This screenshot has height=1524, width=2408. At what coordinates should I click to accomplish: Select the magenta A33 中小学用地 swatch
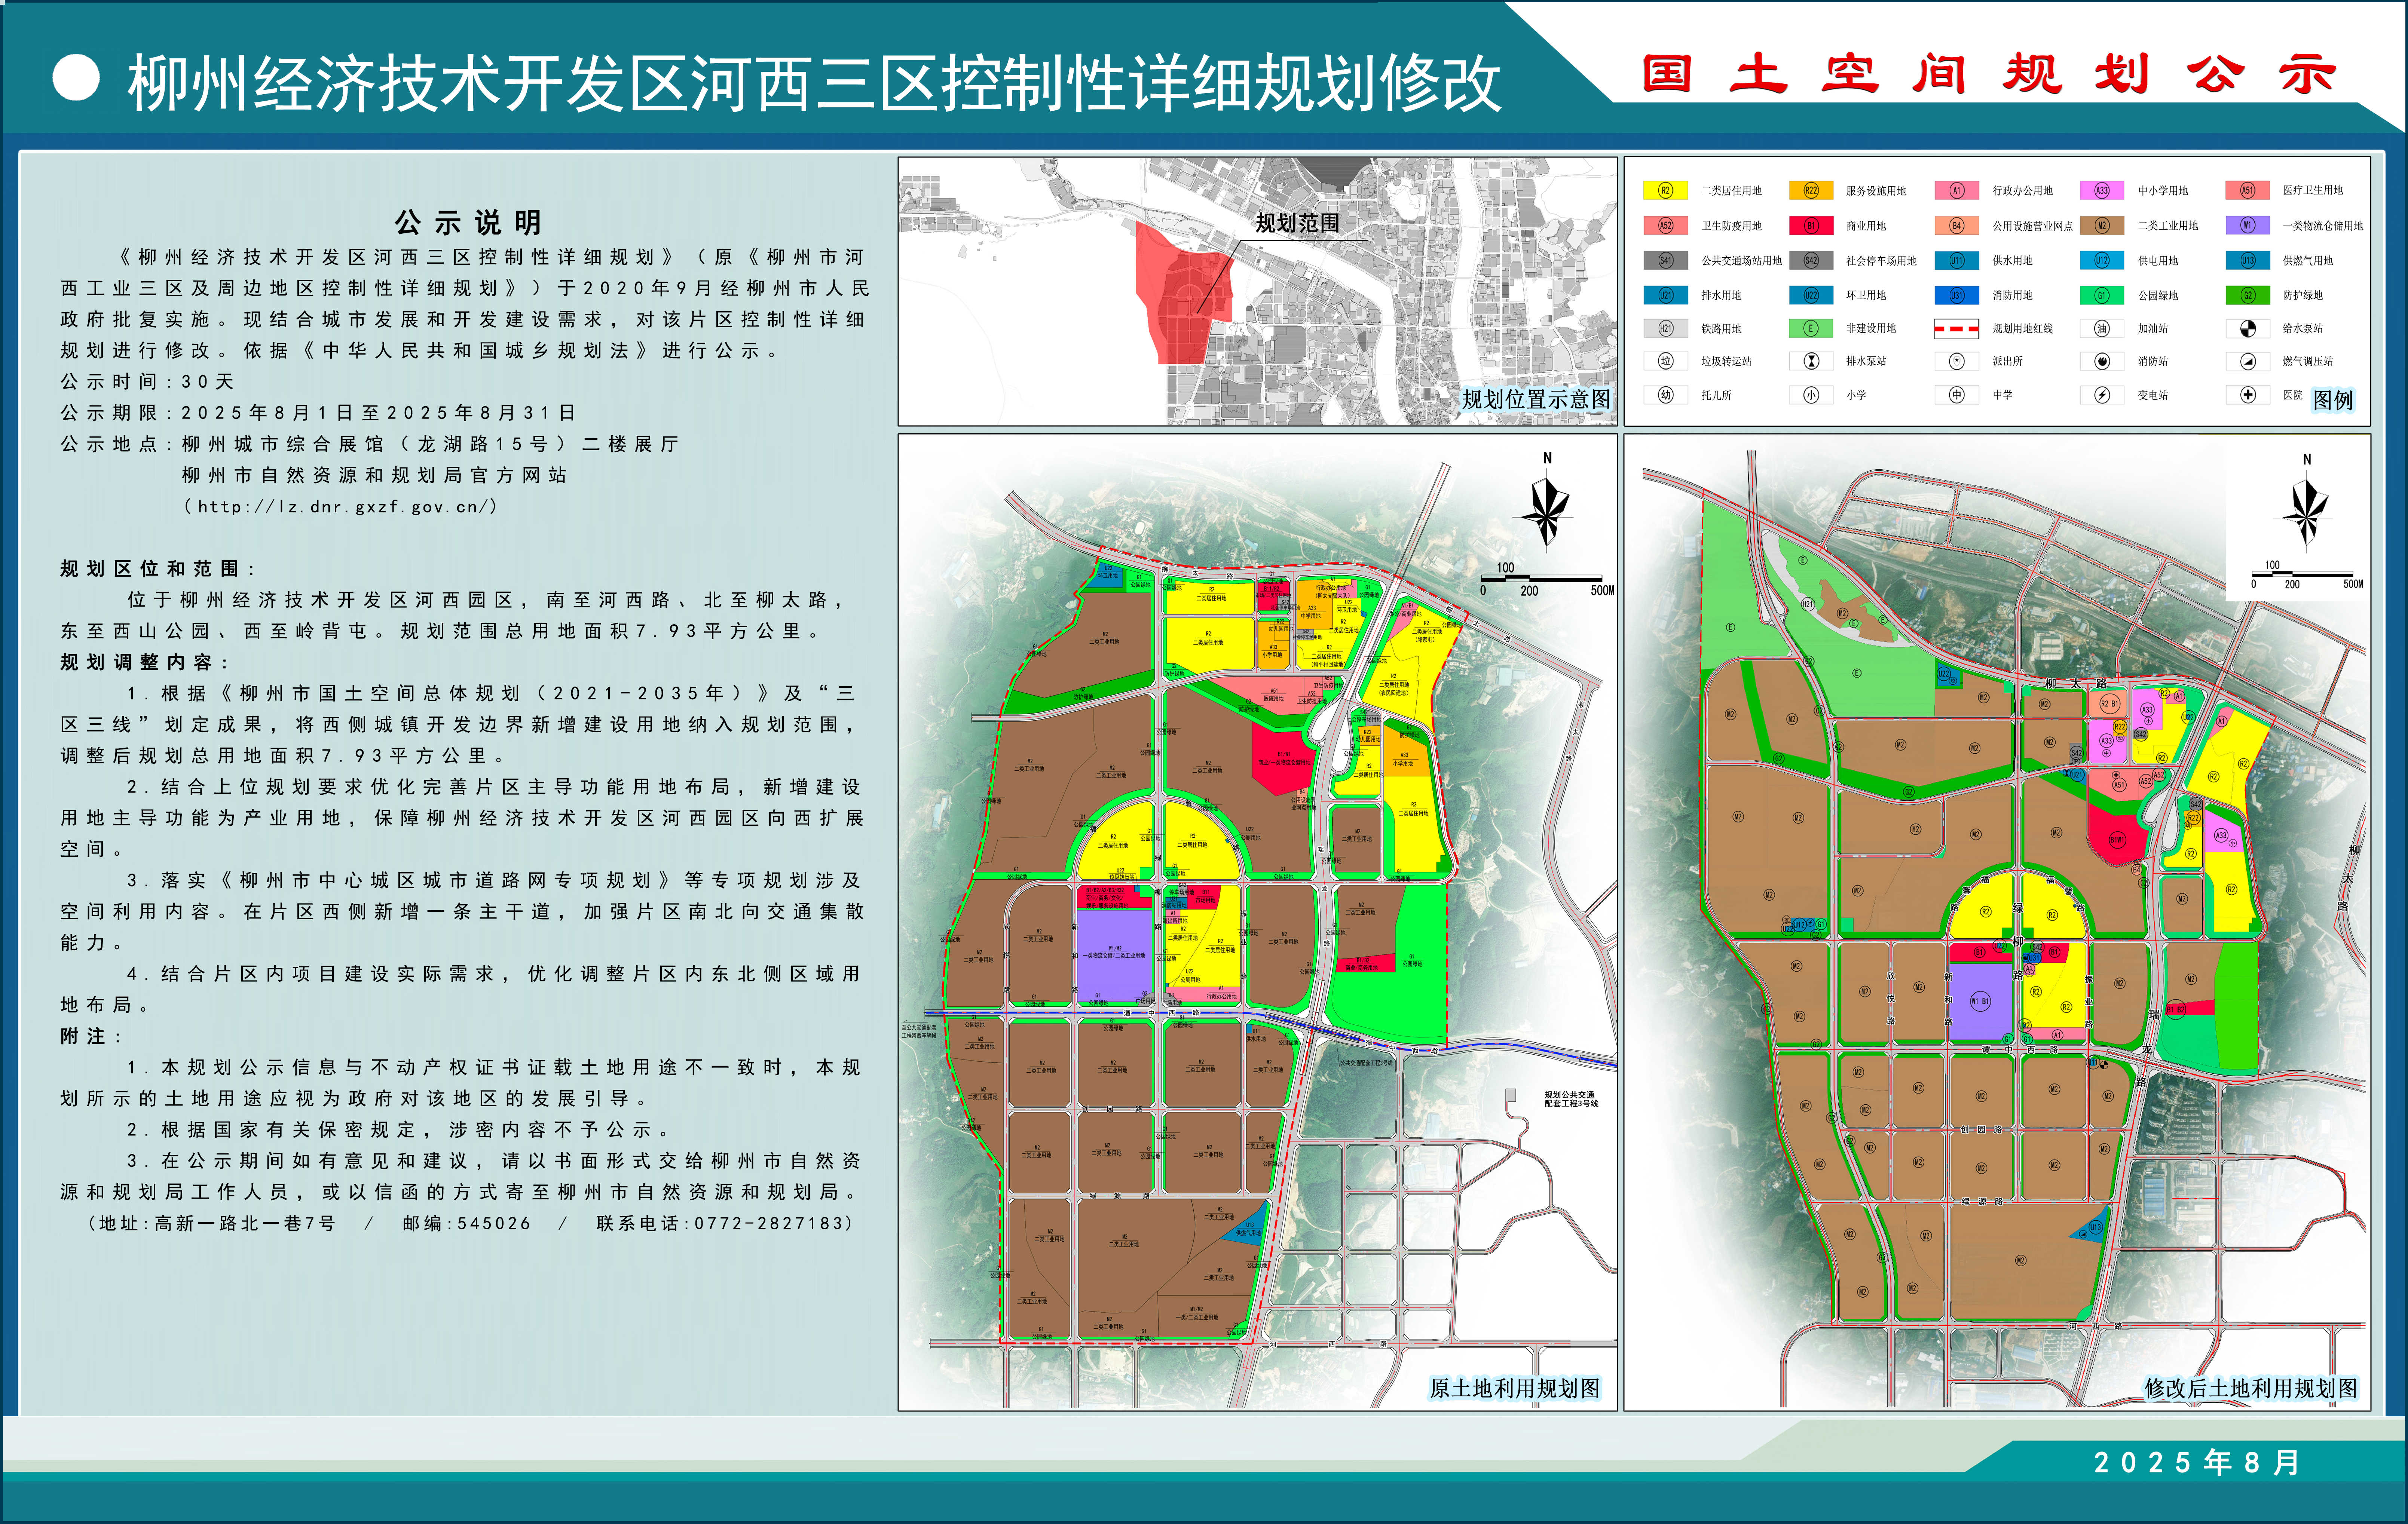coord(2102,190)
